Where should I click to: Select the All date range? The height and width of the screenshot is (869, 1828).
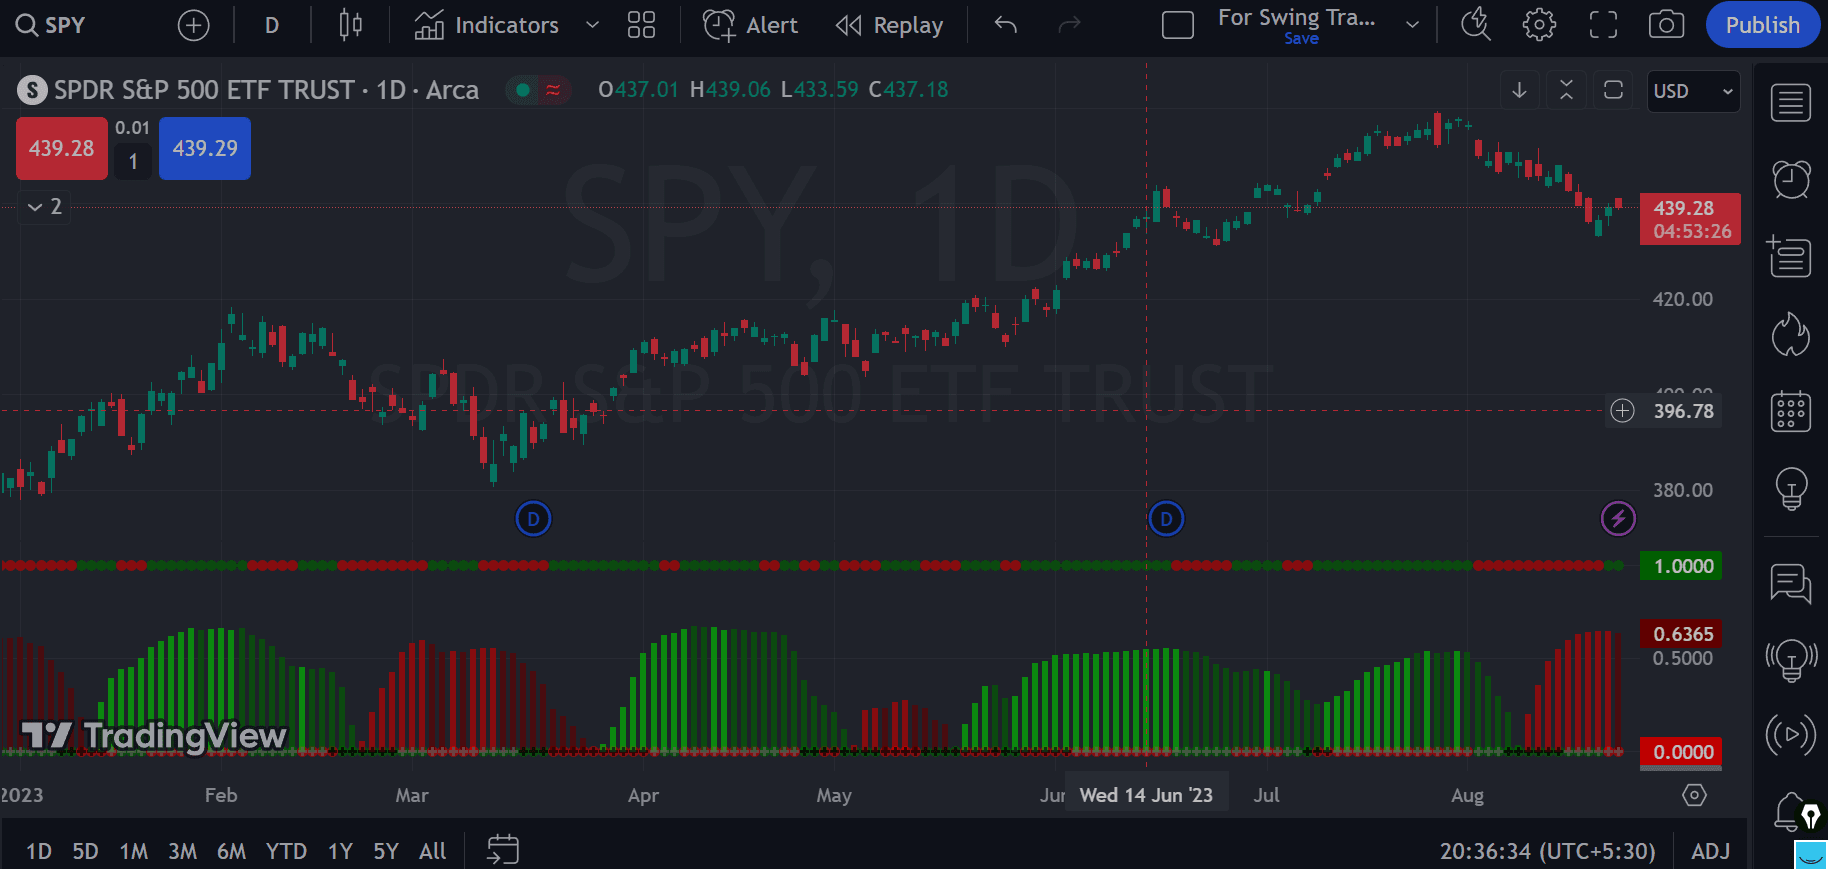[x=432, y=851]
